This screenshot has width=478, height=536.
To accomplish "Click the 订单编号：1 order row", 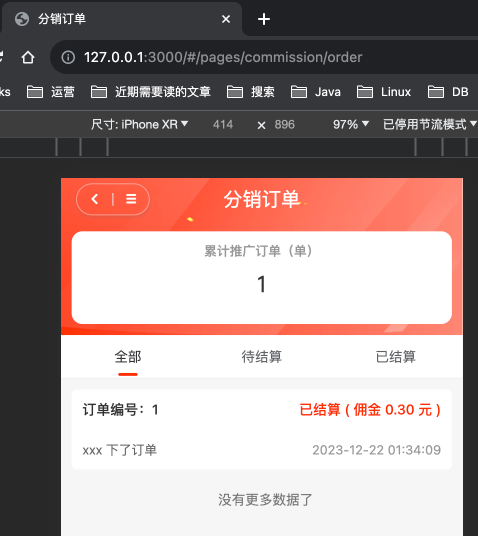I will (x=262, y=429).
